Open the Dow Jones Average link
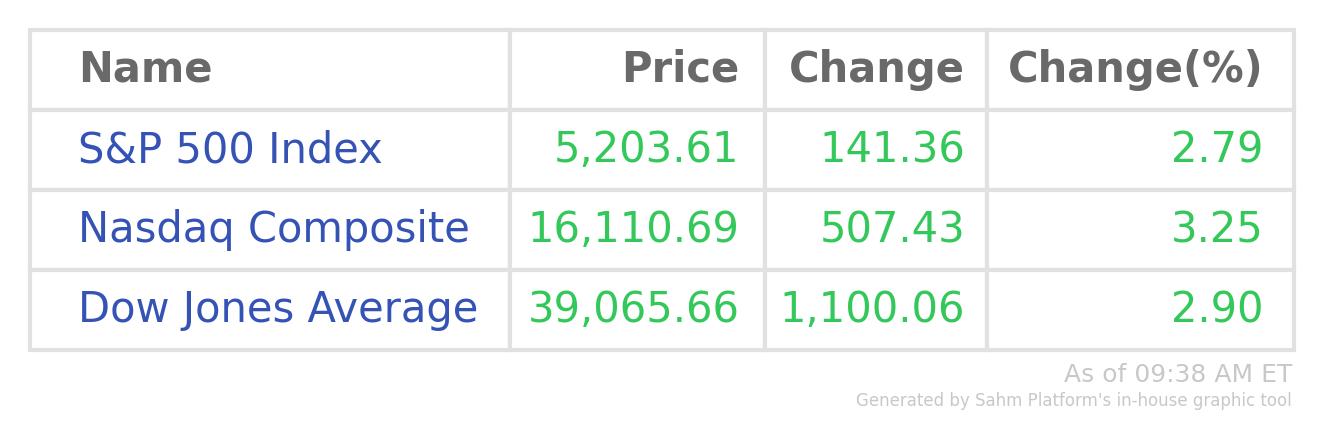The width and height of the screenshot is (1324, 440). point(278,309)
